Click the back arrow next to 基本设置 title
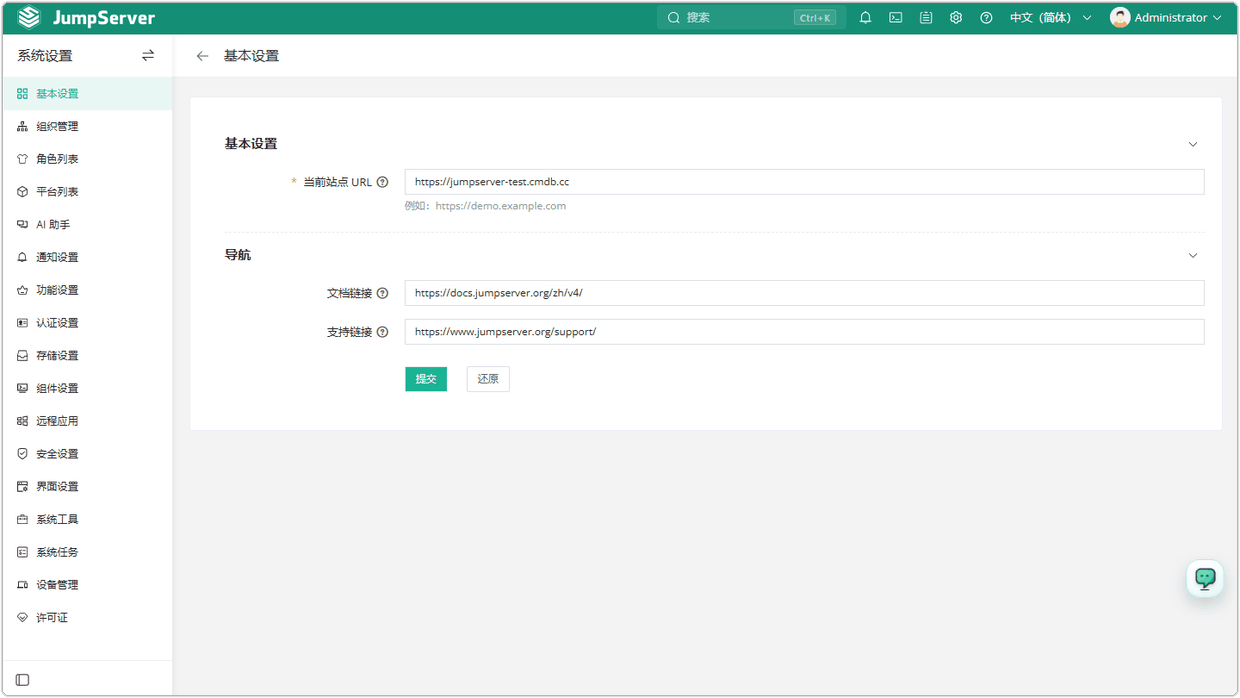This screenshot has width=1240, height=698. [203, 56]
